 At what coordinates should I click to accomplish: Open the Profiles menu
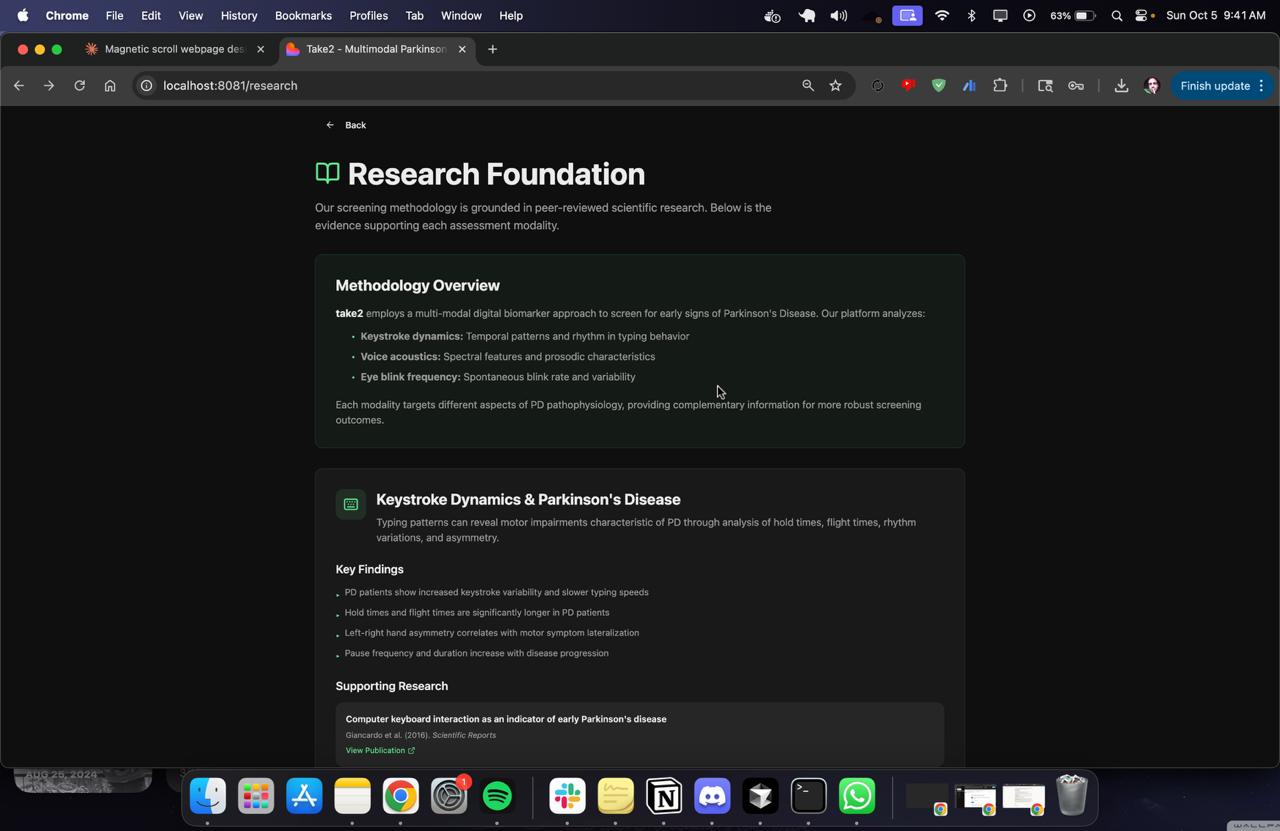coord(368,16)
